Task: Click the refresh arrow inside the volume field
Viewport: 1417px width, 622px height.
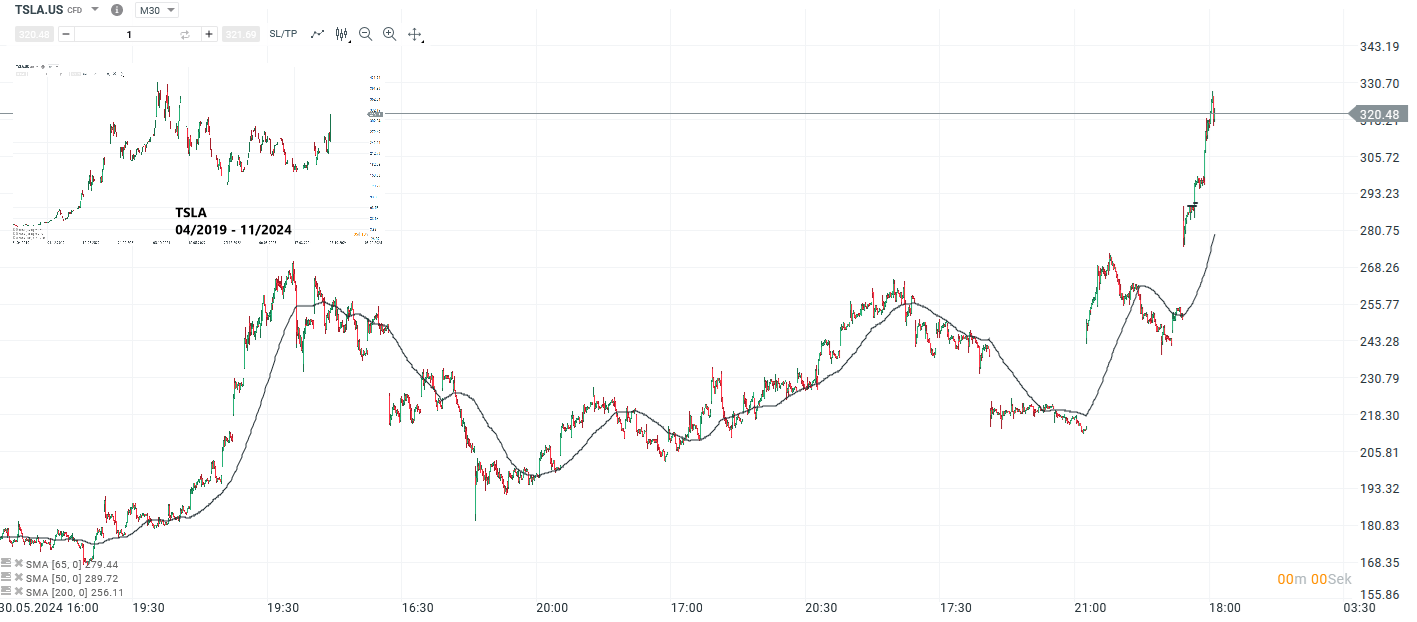Action: [x=184, y=33]
